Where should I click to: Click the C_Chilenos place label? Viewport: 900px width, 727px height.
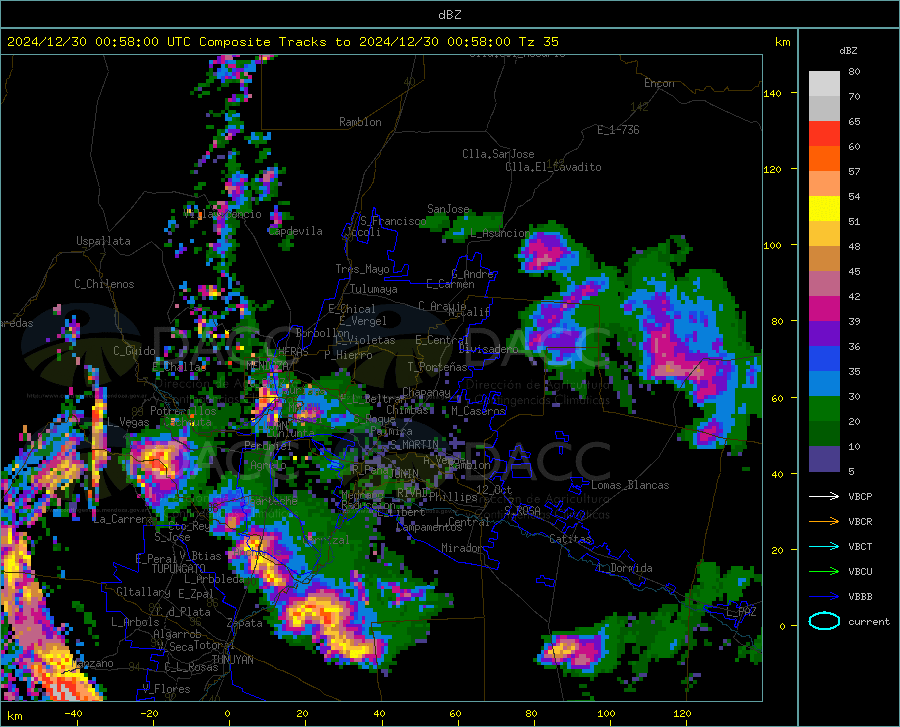point(104,284)
